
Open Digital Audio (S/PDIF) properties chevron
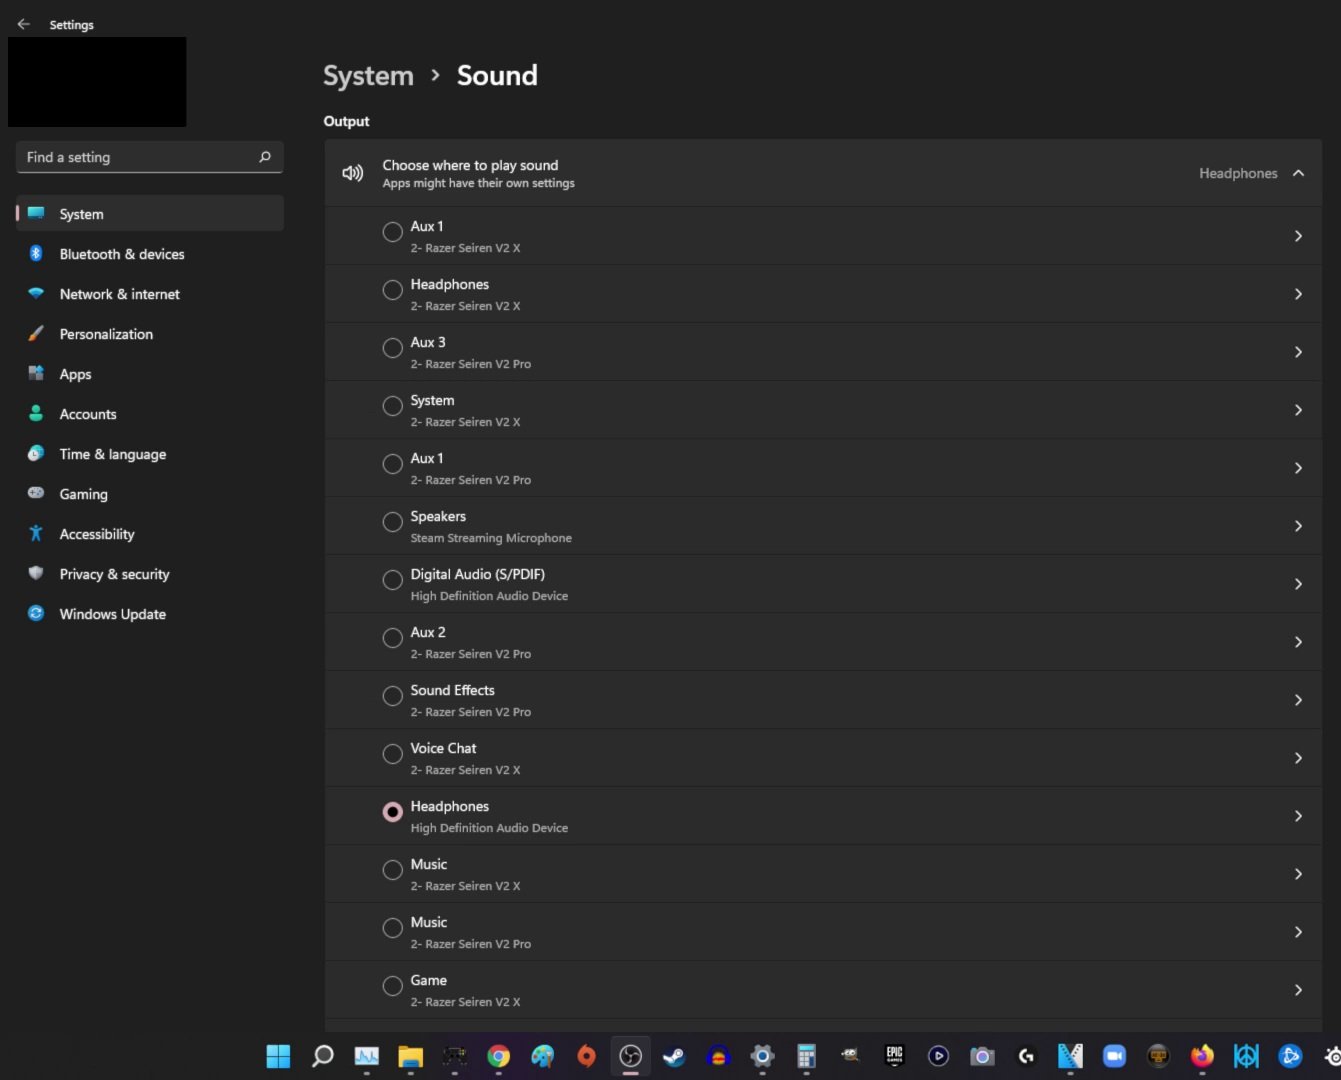1298,584
